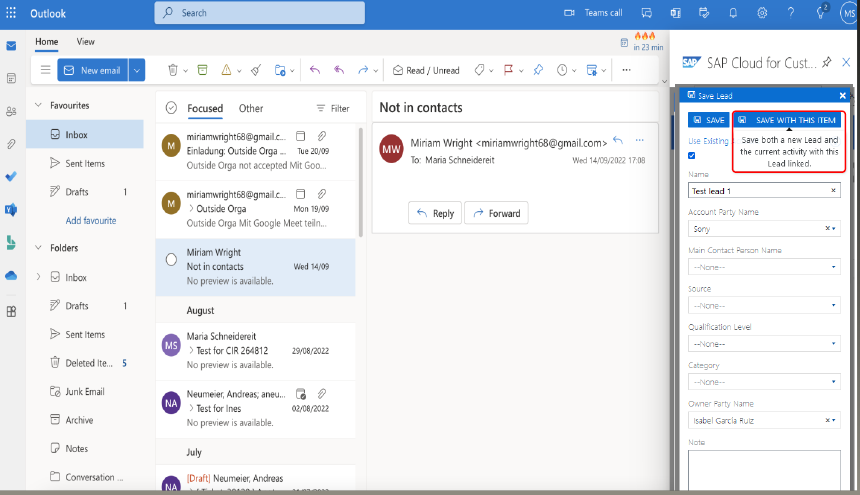This screenshot has width=860, height=495.
Task: Open People in left rail
Action: (x=11, y=111)
